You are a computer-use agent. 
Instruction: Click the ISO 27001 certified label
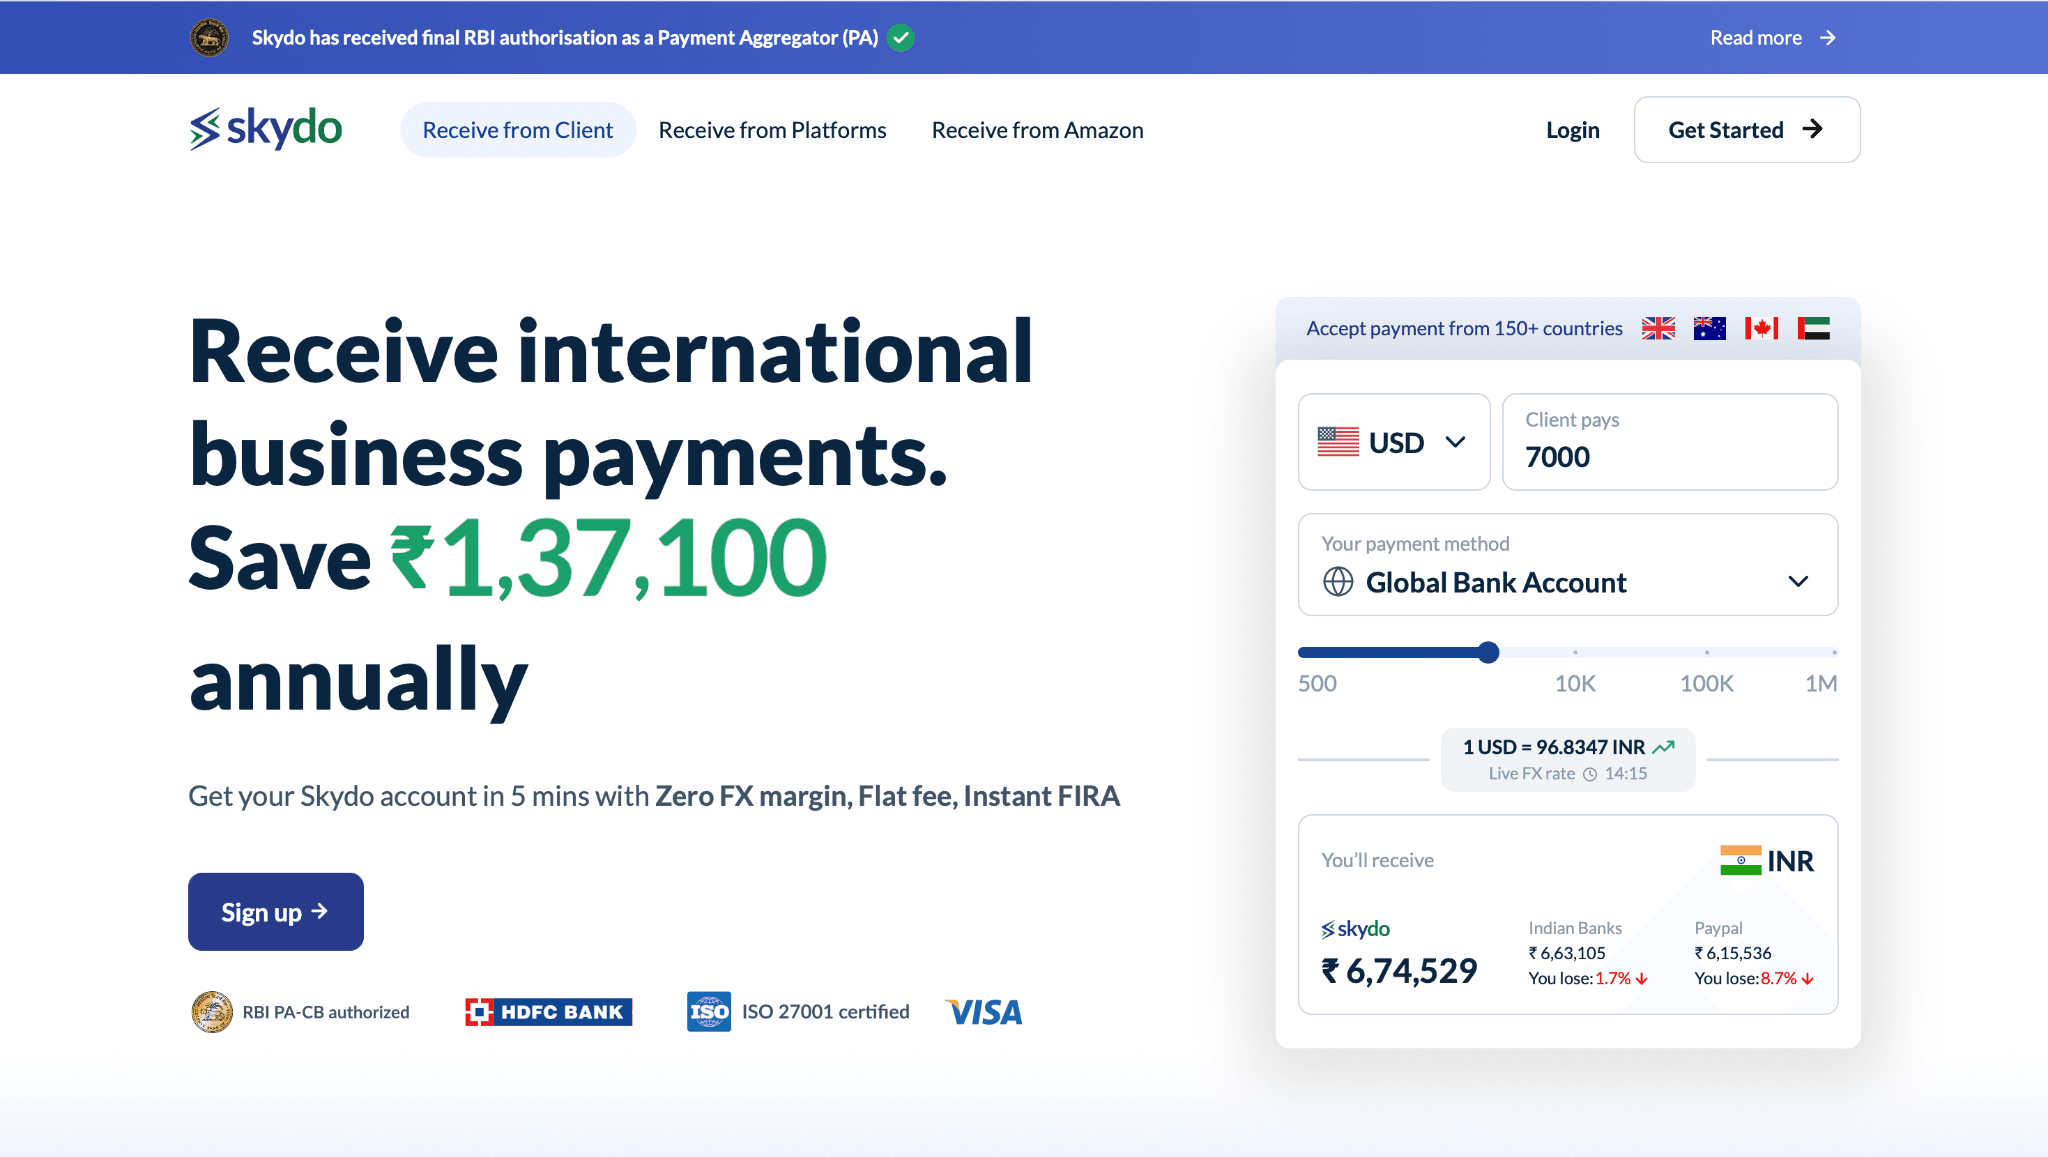(x=826, y=1012)
